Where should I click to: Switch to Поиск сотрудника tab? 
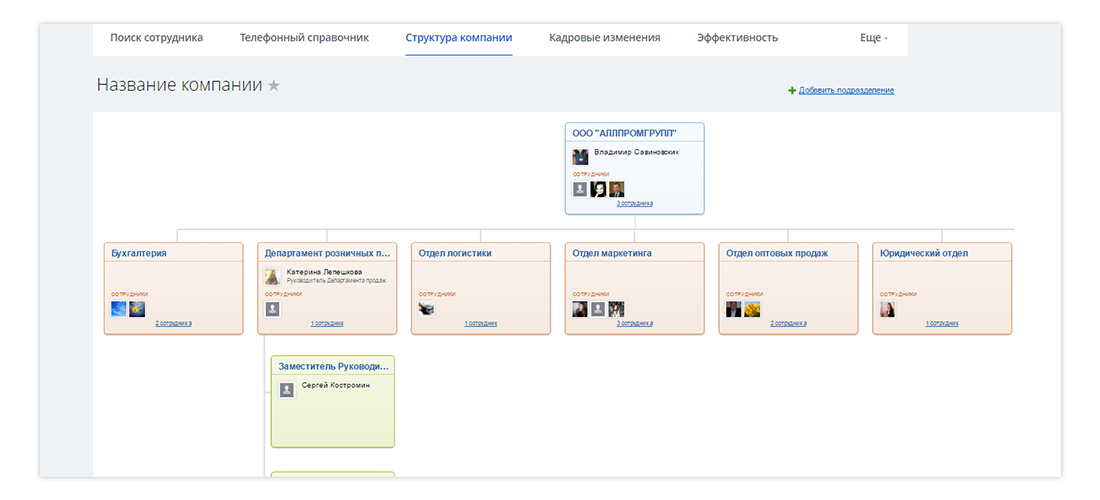click(156, 38)
